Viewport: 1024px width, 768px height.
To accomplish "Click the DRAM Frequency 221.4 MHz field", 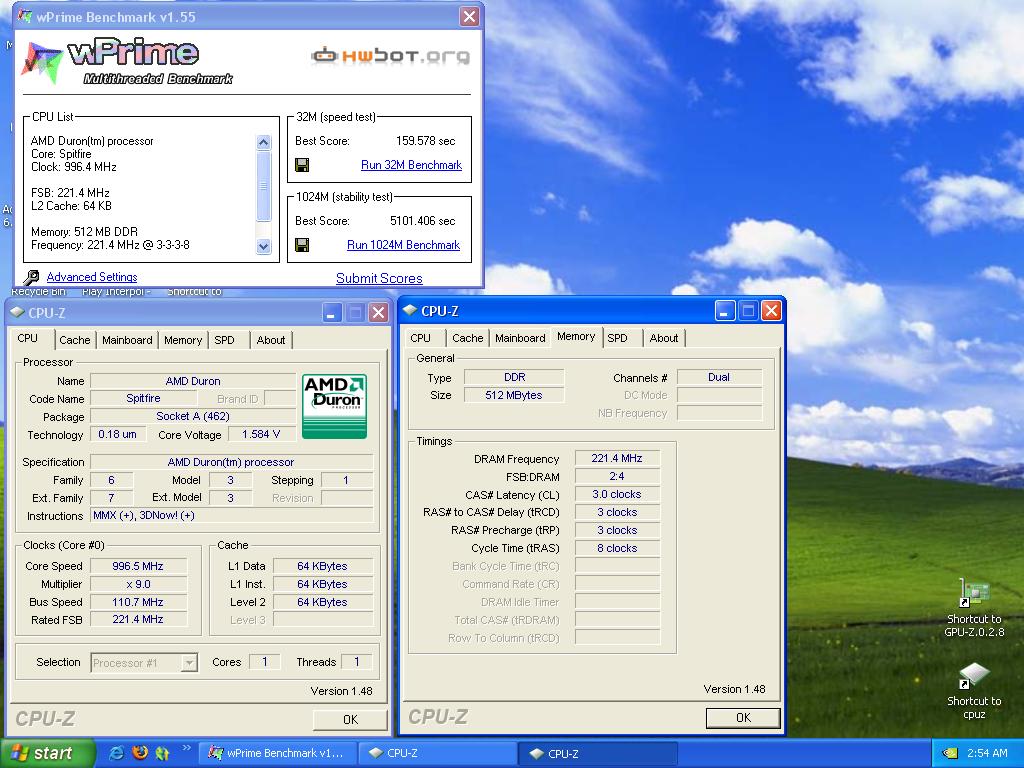I will (x=616, y=458).
